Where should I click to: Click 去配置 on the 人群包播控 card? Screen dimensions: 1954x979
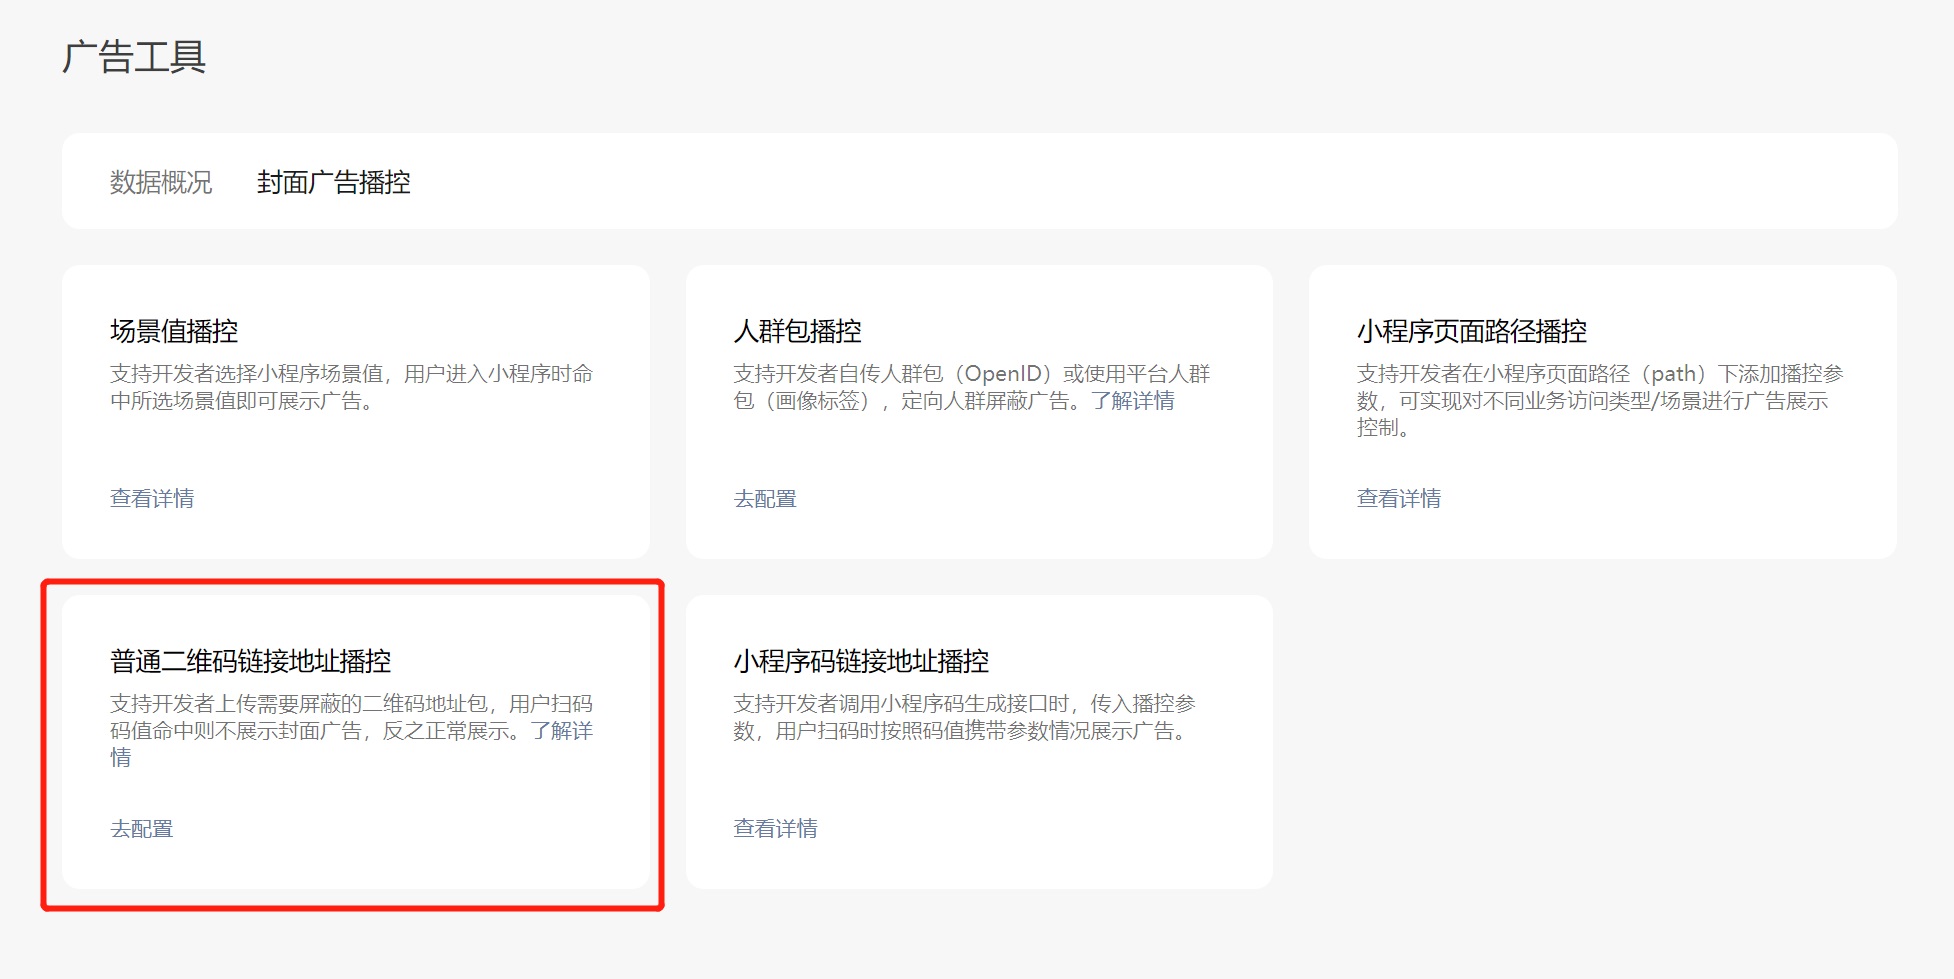tap(765, 497)
